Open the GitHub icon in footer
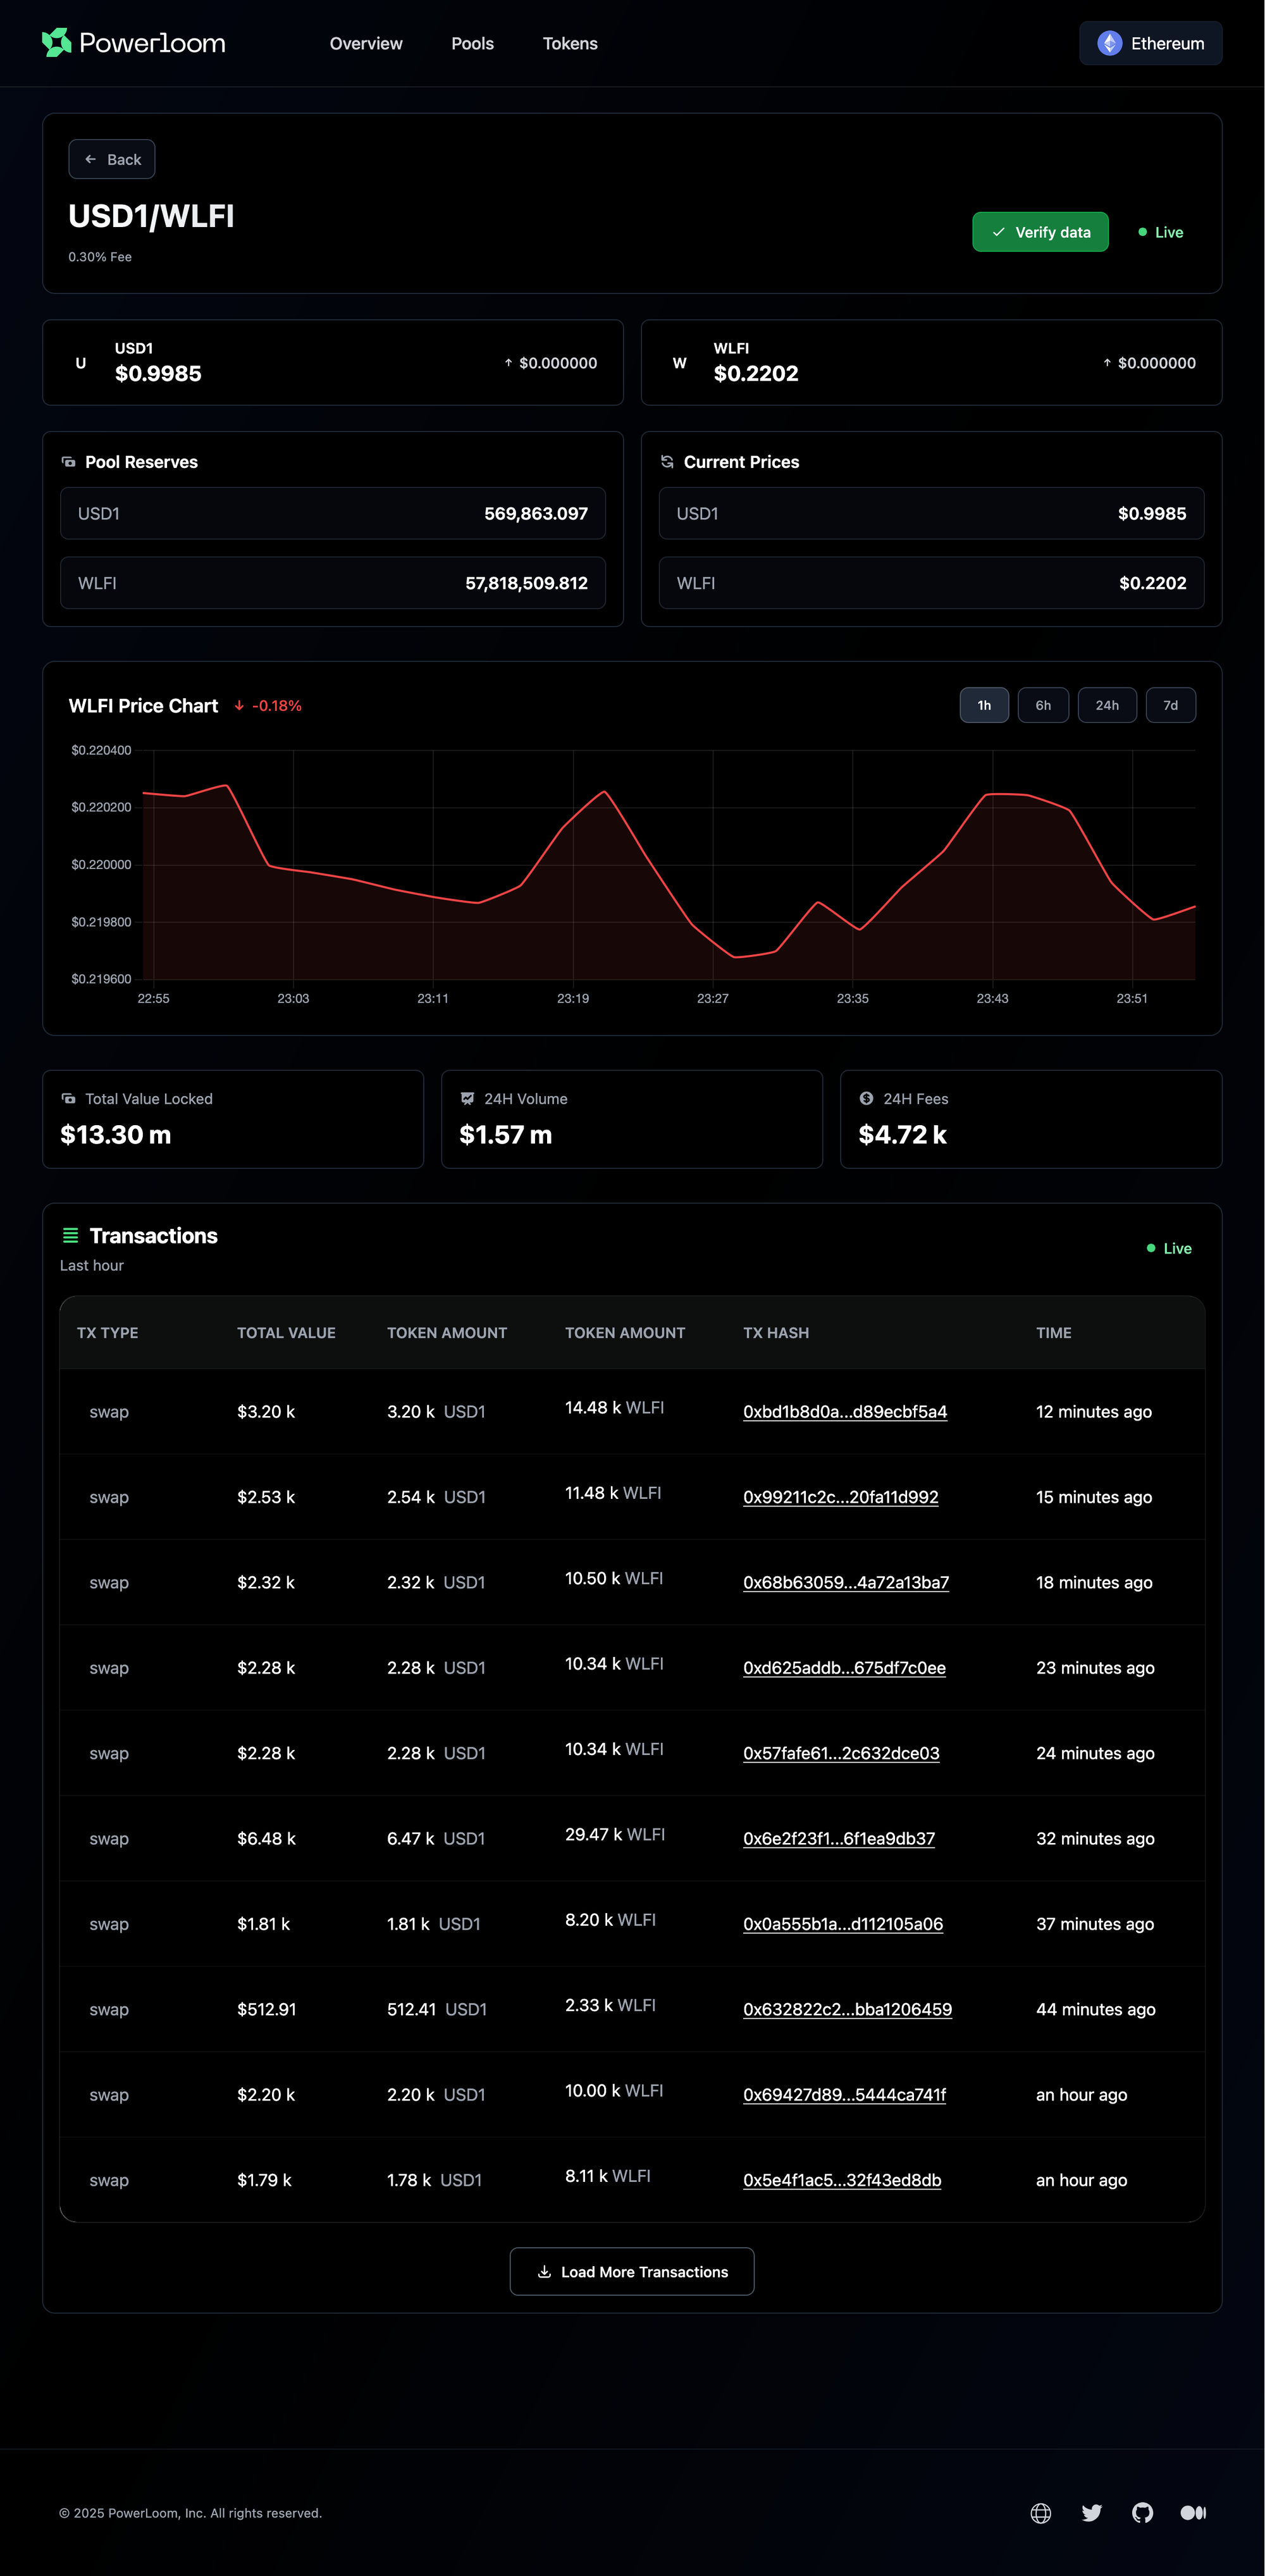 (1142, 2513)
